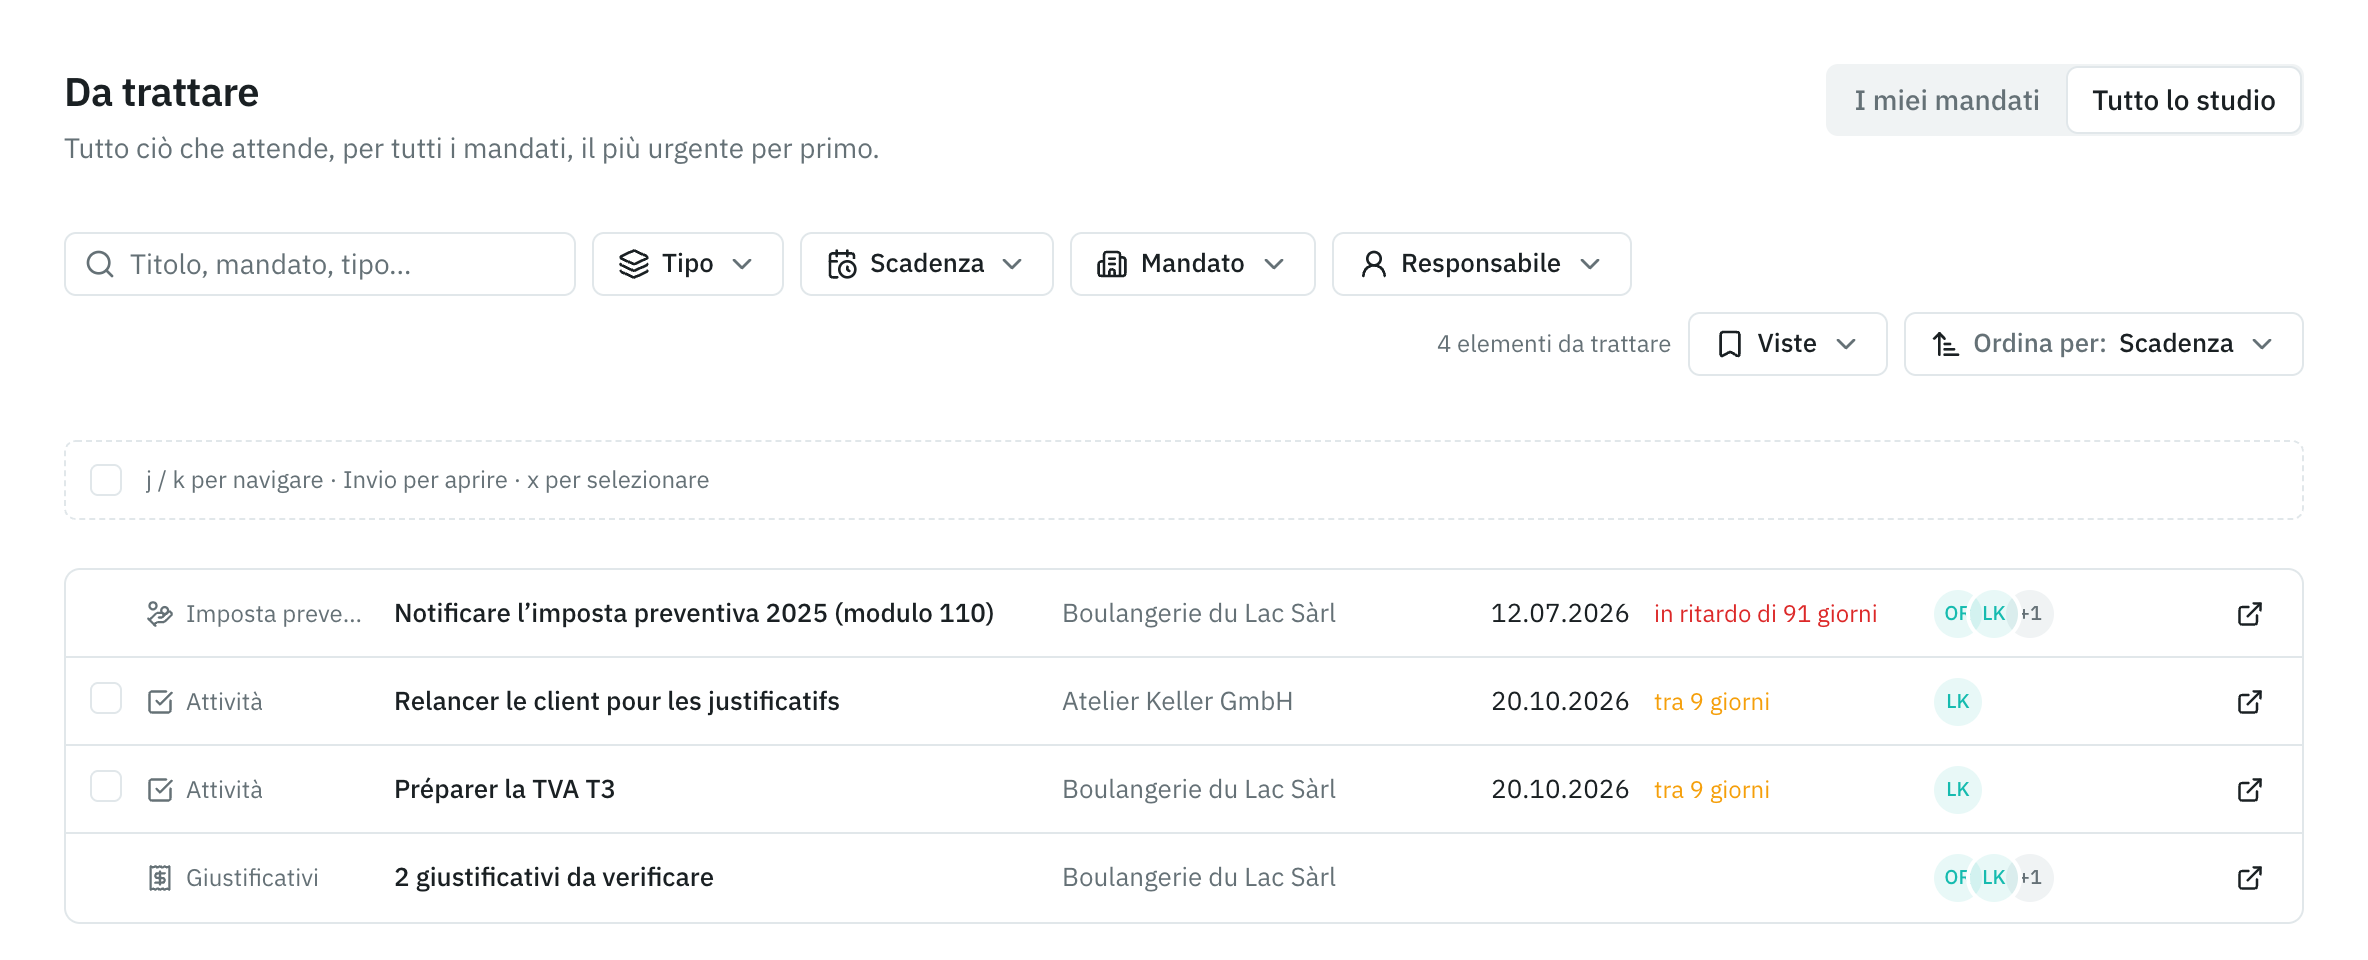Click OF avatar in the imposta preventiva row
Screen dimensions: 2368x960
click(1955, 614)
